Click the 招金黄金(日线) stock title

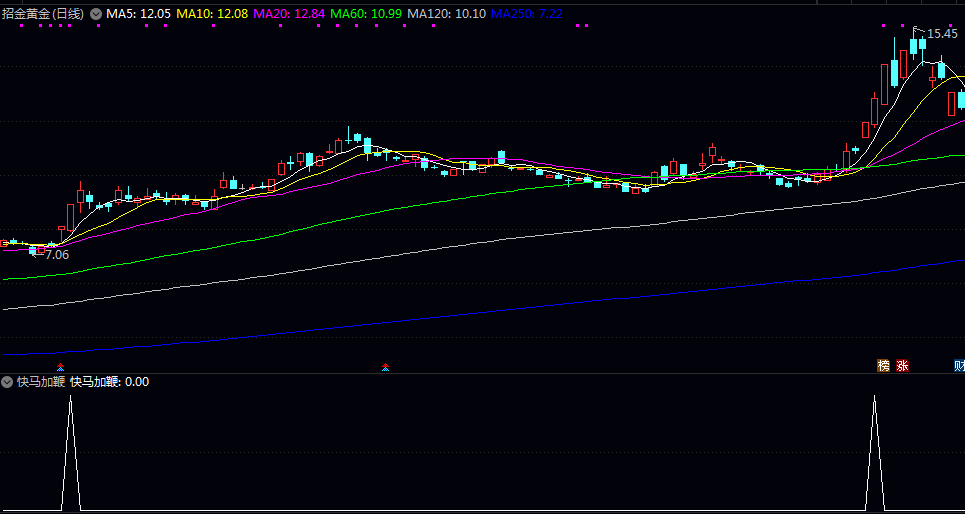tap(45, 15)
